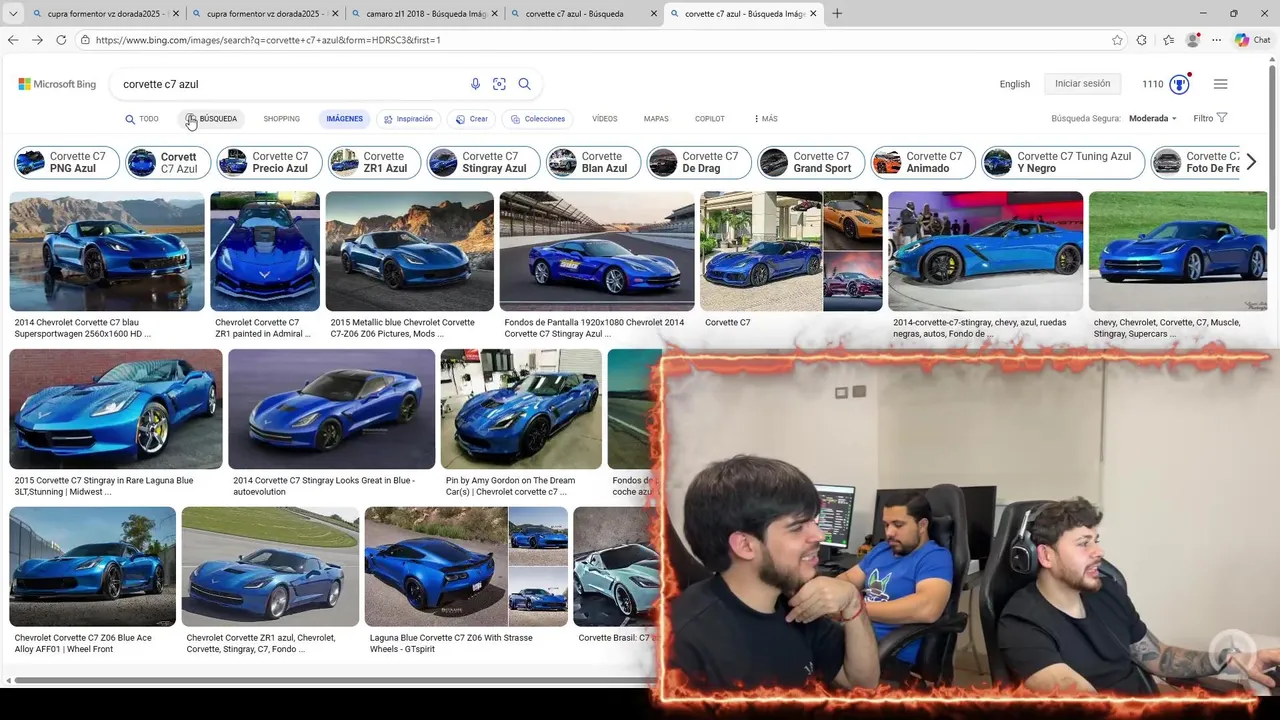Click the Crear button
Image resolution: width=1280 pixels, height=720 pixels.
pos(472,119)
